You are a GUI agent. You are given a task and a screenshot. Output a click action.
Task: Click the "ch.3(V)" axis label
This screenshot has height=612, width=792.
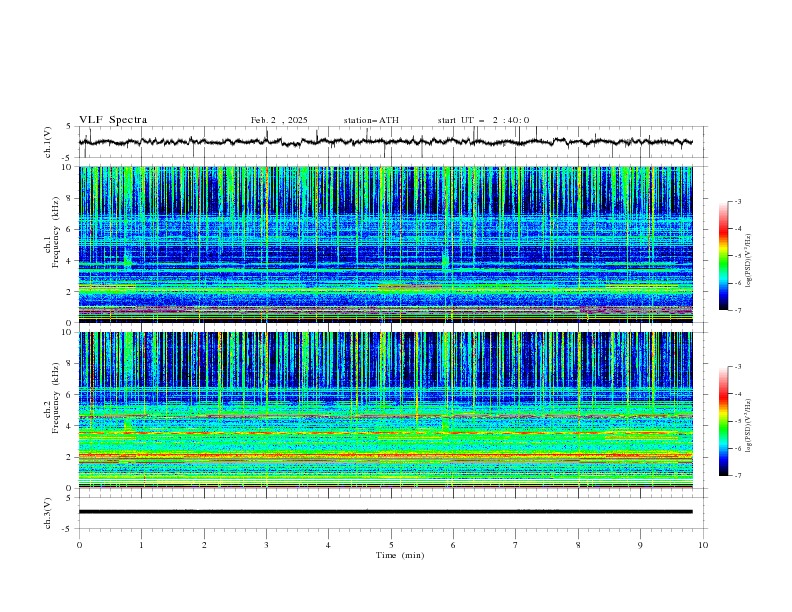tap(48, 513)
